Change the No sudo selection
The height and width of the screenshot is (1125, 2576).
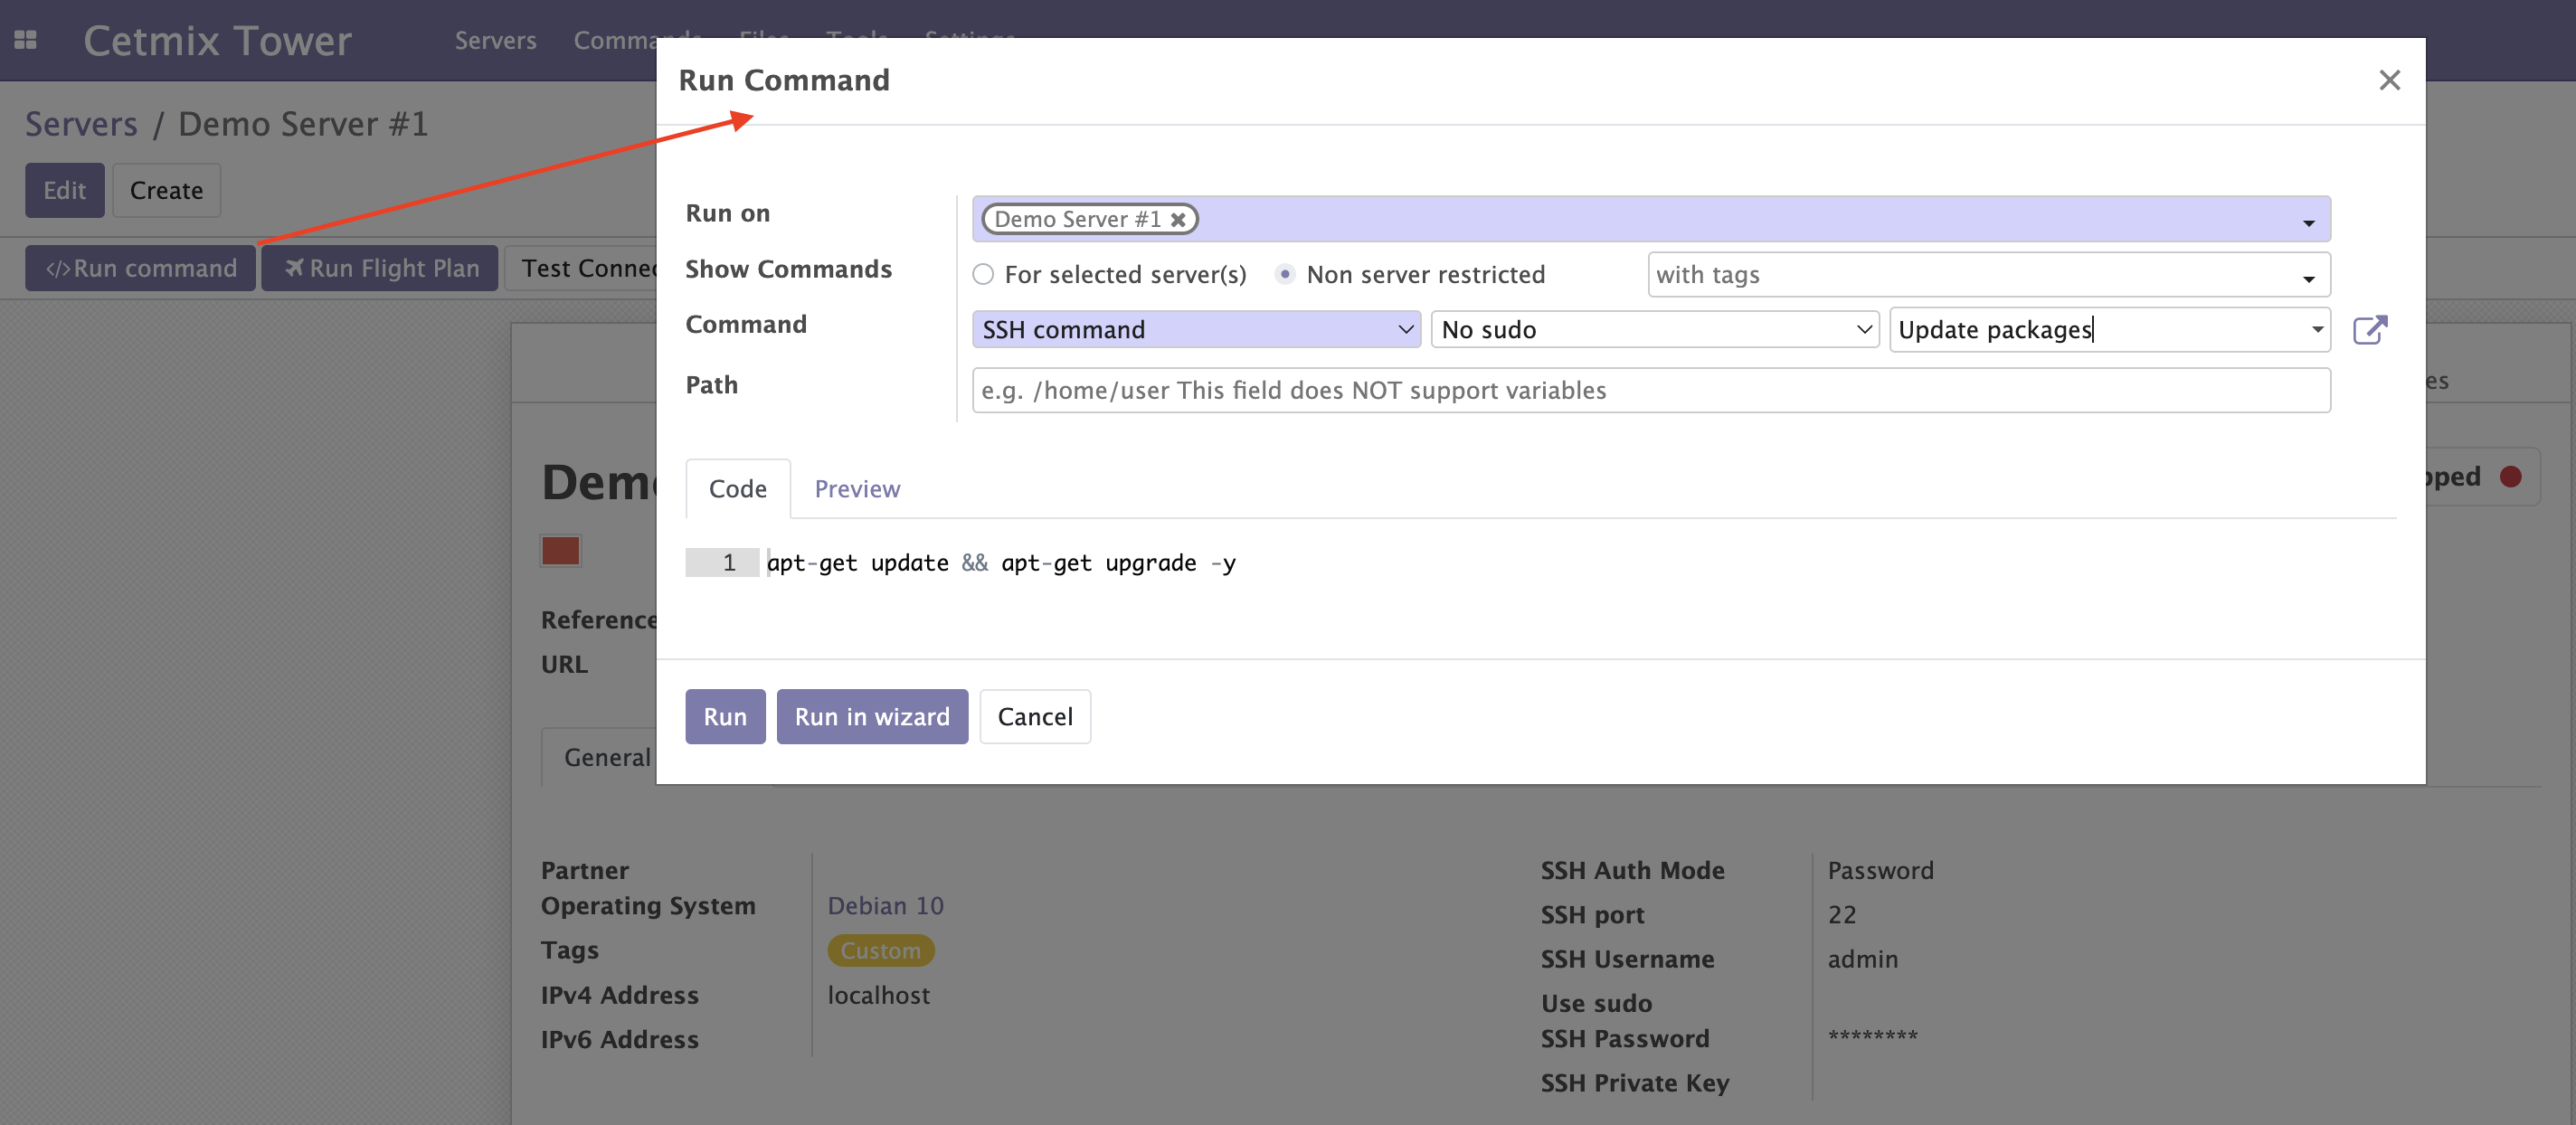click(x=1654, y=330)
